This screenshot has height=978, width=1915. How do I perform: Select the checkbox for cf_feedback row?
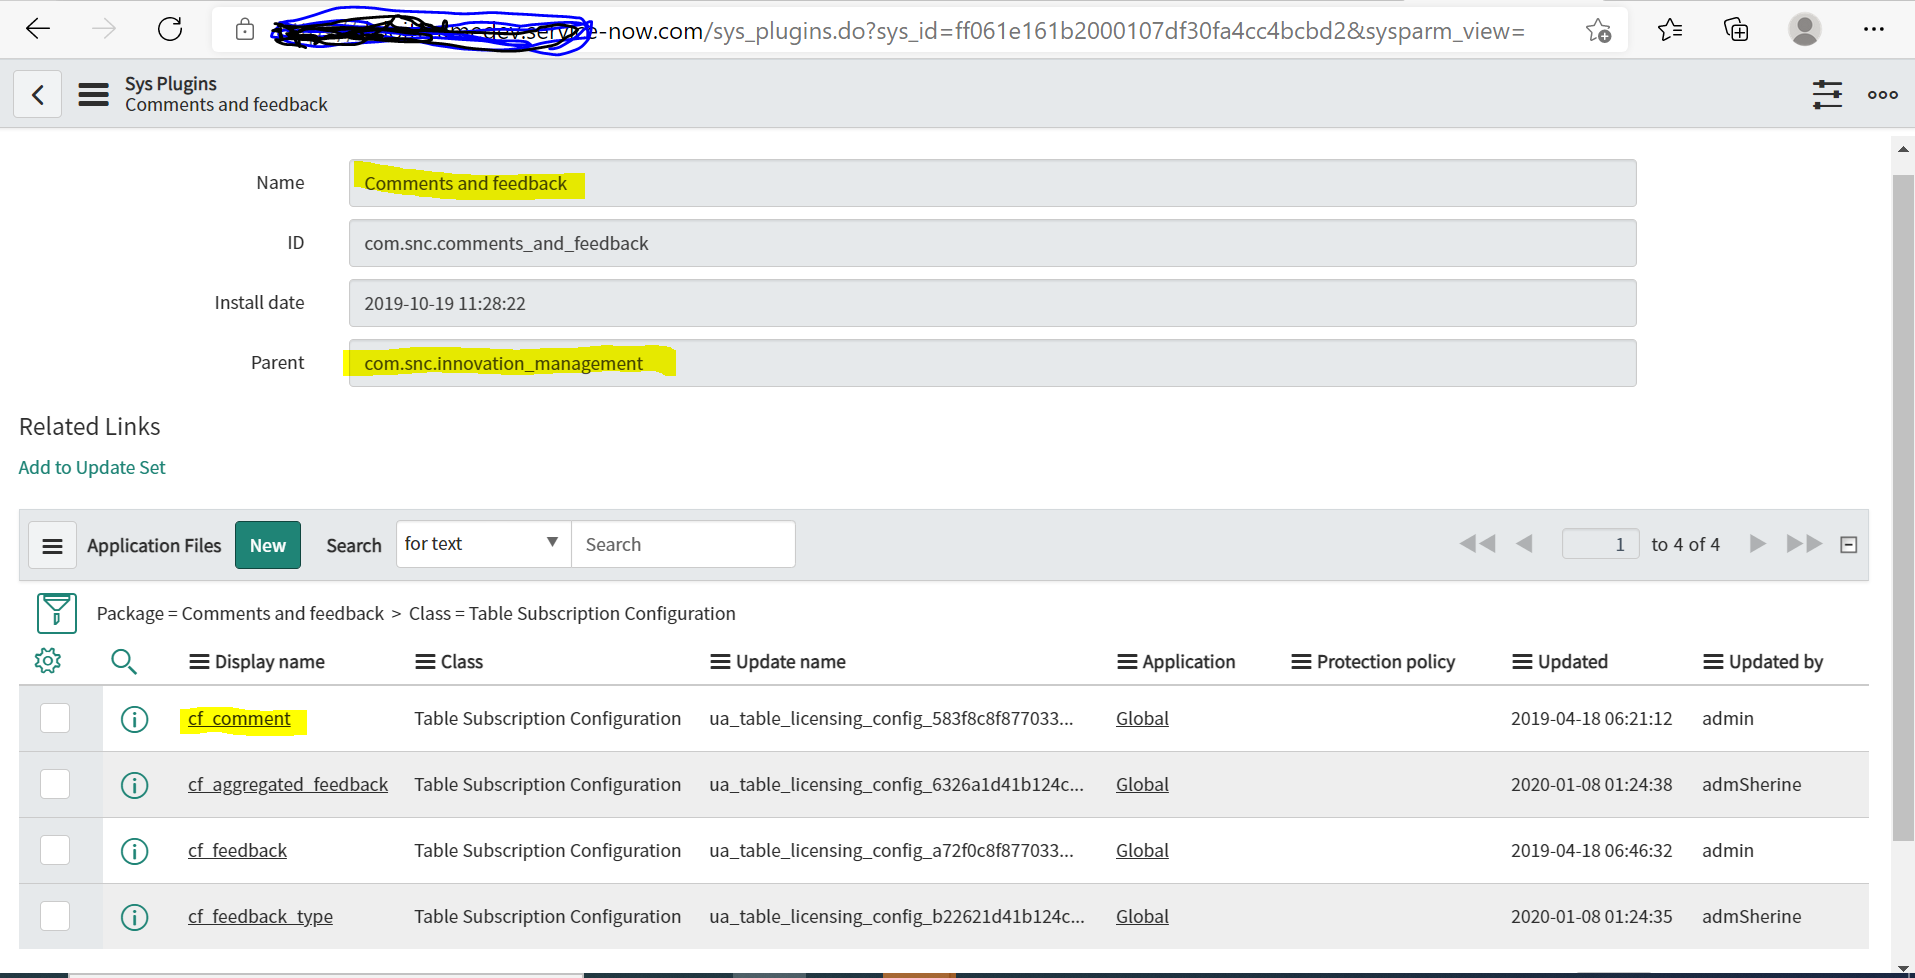(x=55, y=850)
